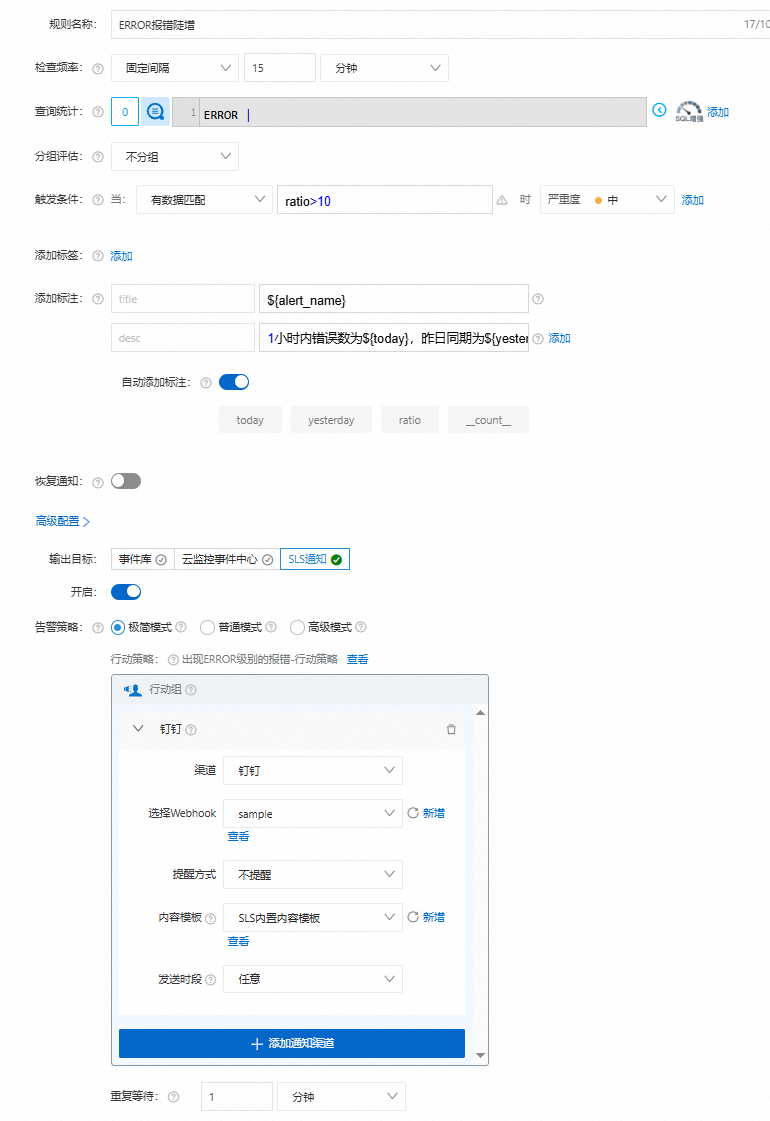Toggle the 开启 switch
The width and height of the screenshot is (770, 1121).
tap(126, 592)
